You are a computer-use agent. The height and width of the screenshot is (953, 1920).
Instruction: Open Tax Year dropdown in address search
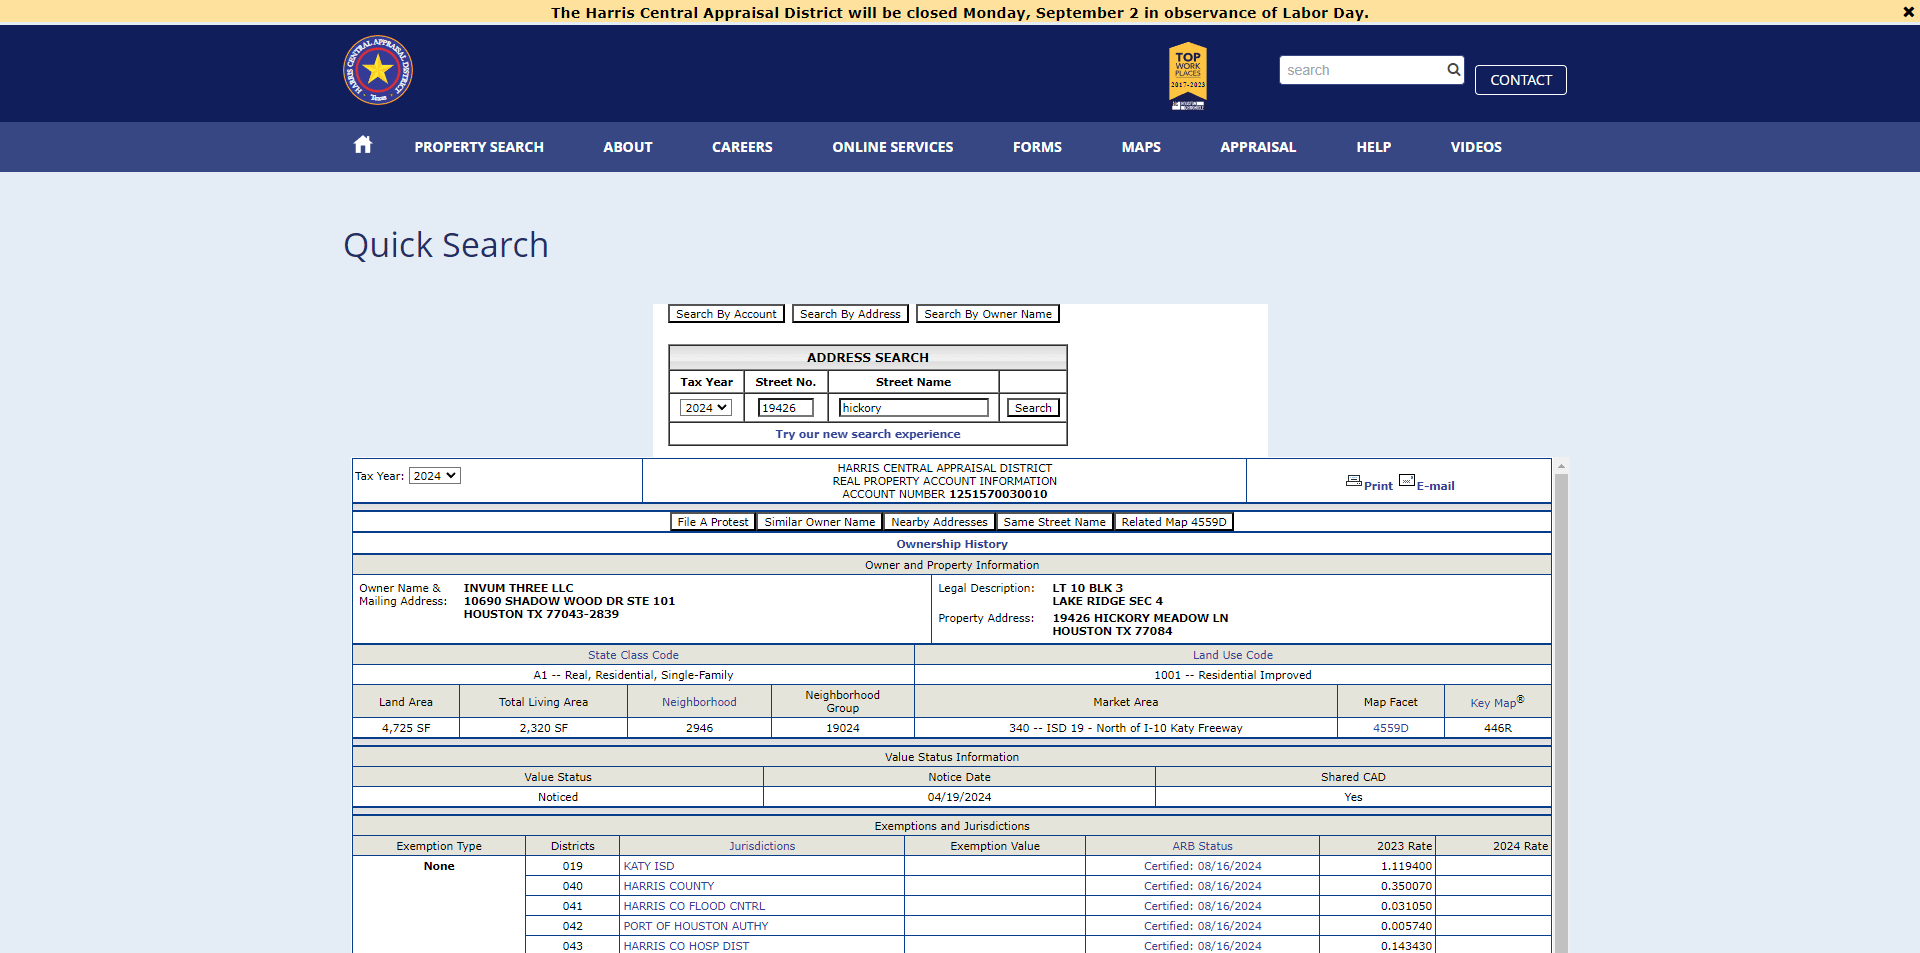[x=706, y=408]
